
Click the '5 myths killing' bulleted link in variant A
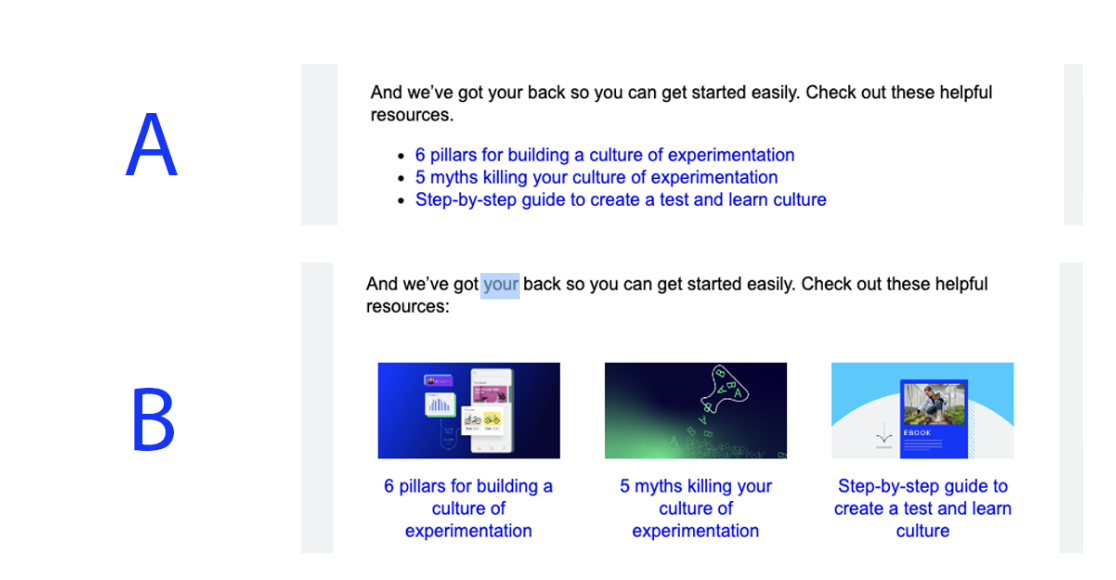[x=596, y=177]
